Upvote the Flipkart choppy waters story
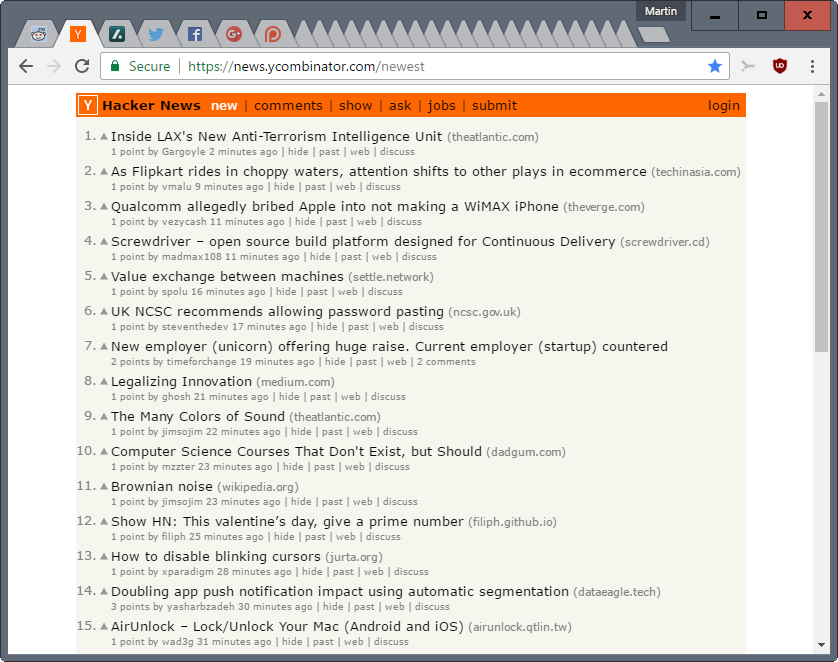The image size is (838, 662). (x=104, y=172)
